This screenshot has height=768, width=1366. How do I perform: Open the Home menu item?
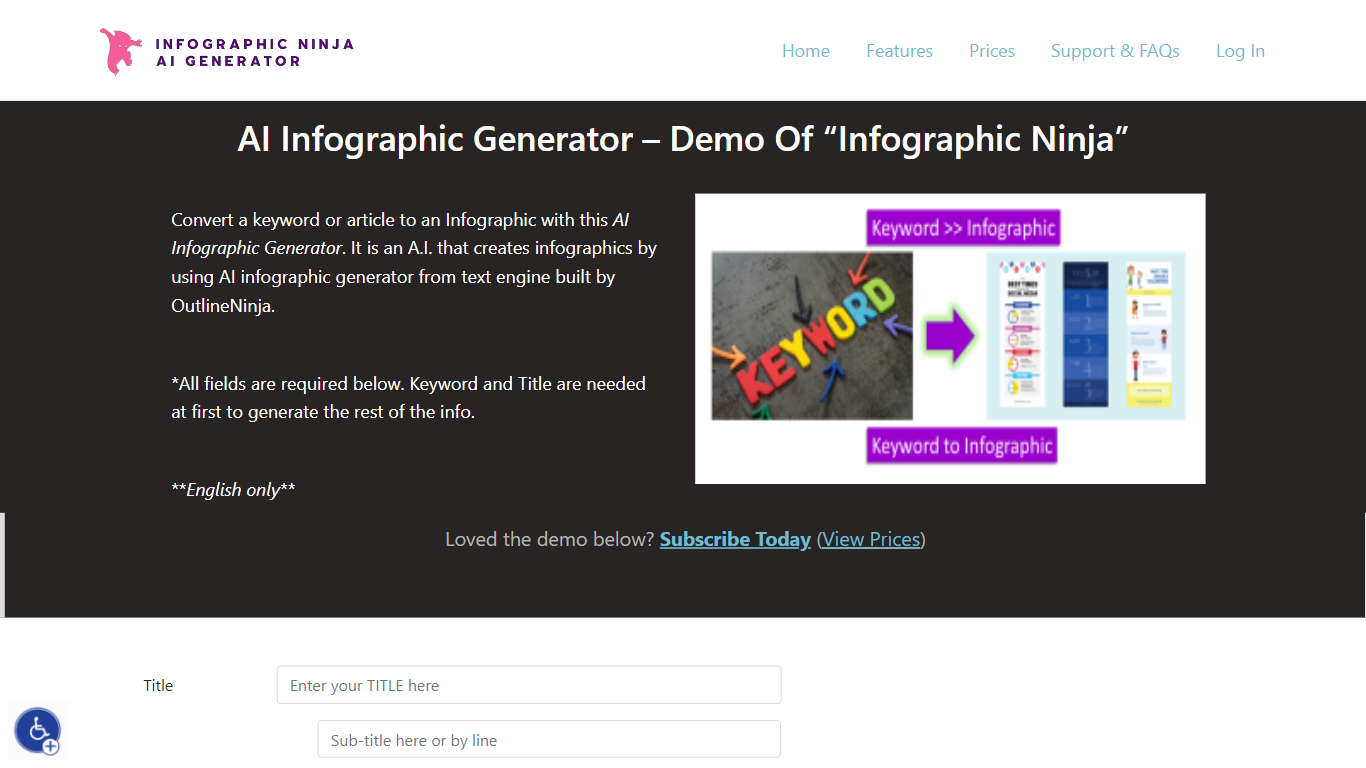pyautogui.click(x=806, y=51)
